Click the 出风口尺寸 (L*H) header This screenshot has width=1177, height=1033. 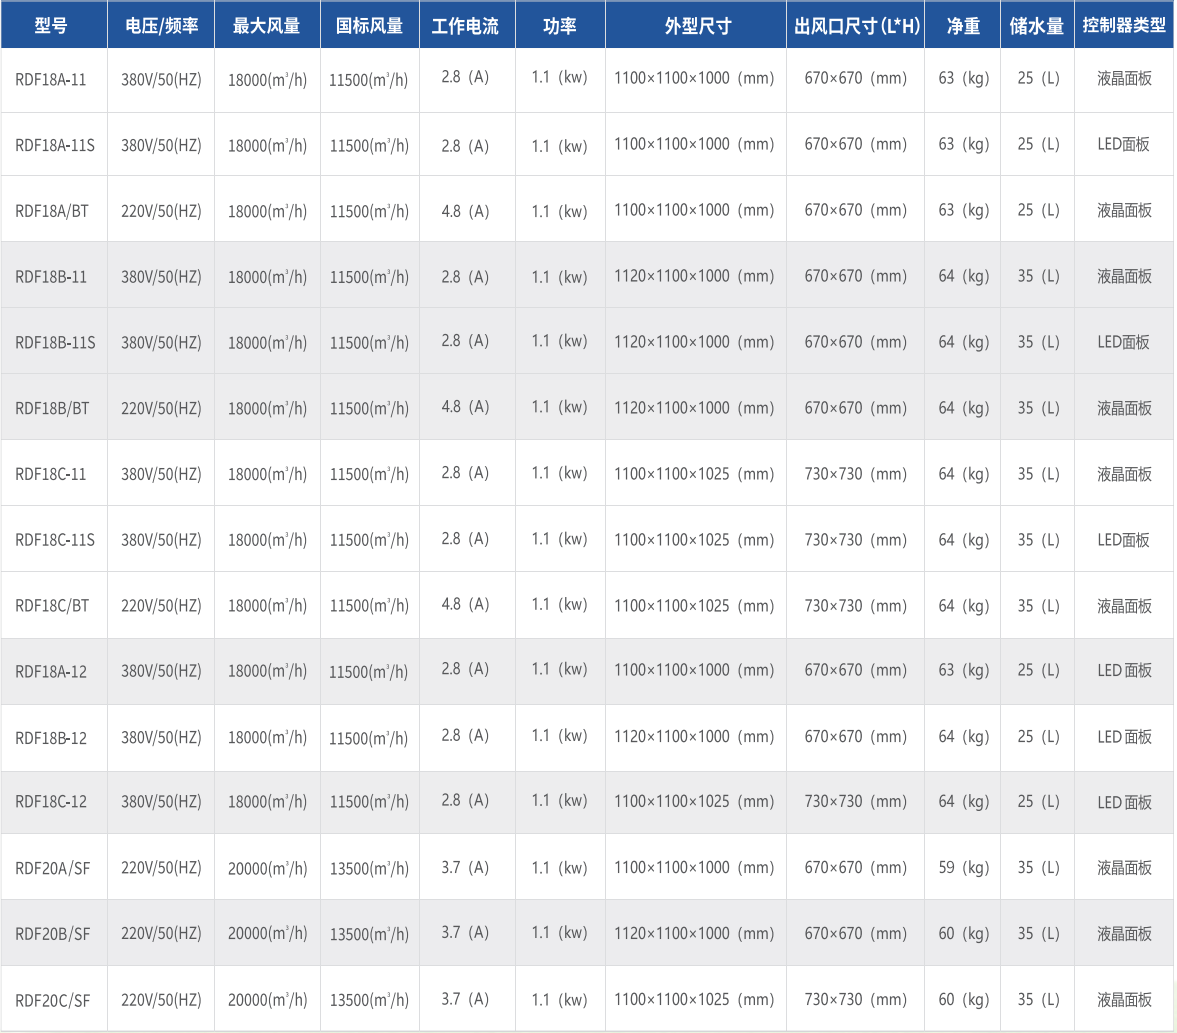856,25
